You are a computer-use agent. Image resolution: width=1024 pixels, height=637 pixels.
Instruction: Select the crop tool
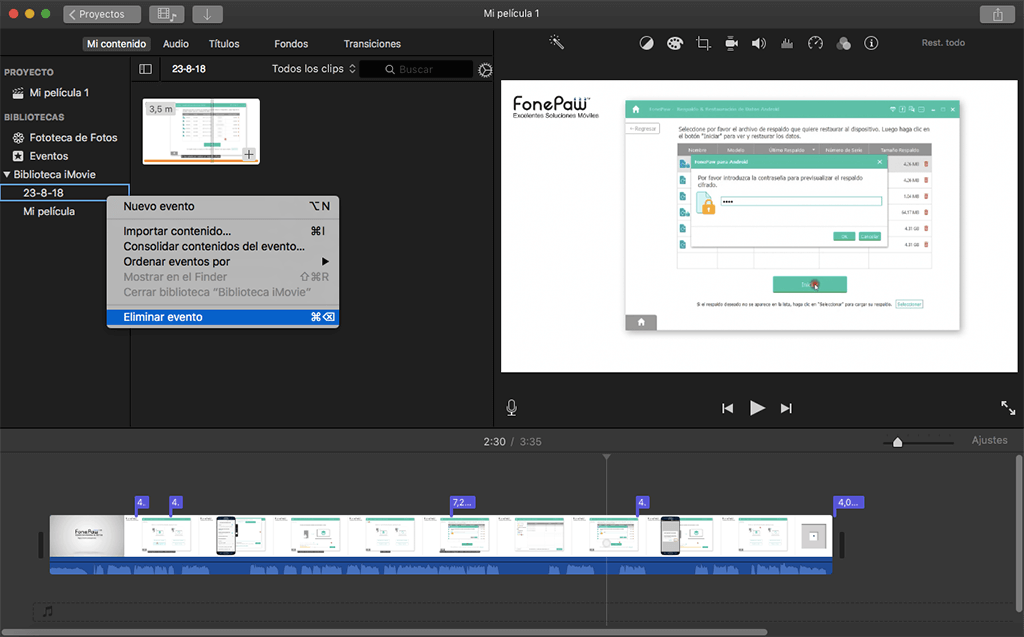click(x=703, y=43)
